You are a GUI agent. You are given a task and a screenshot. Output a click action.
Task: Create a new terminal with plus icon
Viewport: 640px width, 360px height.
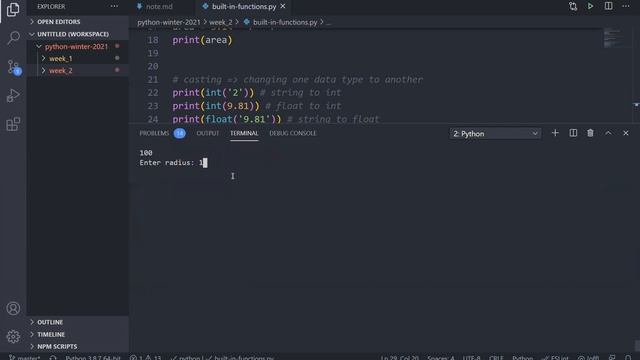point(555,133)
